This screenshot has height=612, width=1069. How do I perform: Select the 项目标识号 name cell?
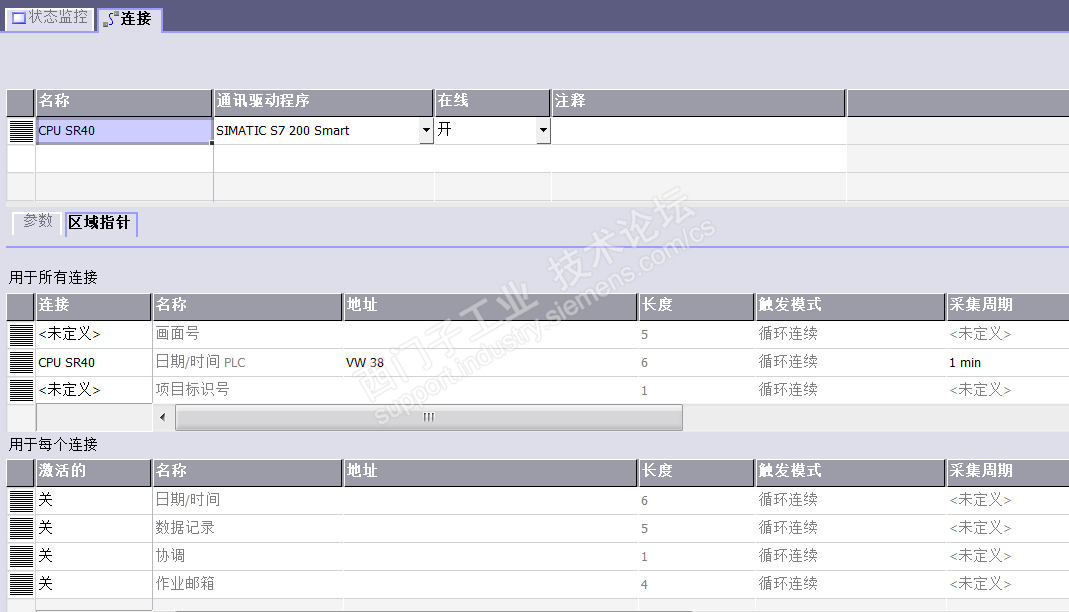pyautogui.click(x=247, y=390)
